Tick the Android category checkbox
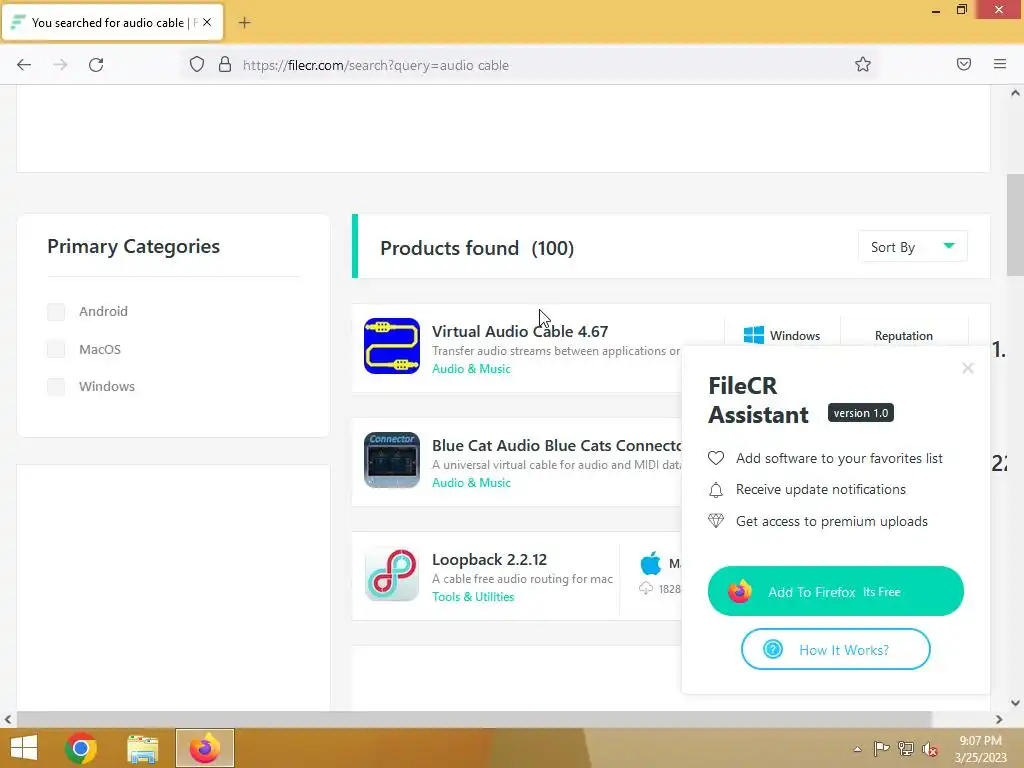 coord(56,312)
